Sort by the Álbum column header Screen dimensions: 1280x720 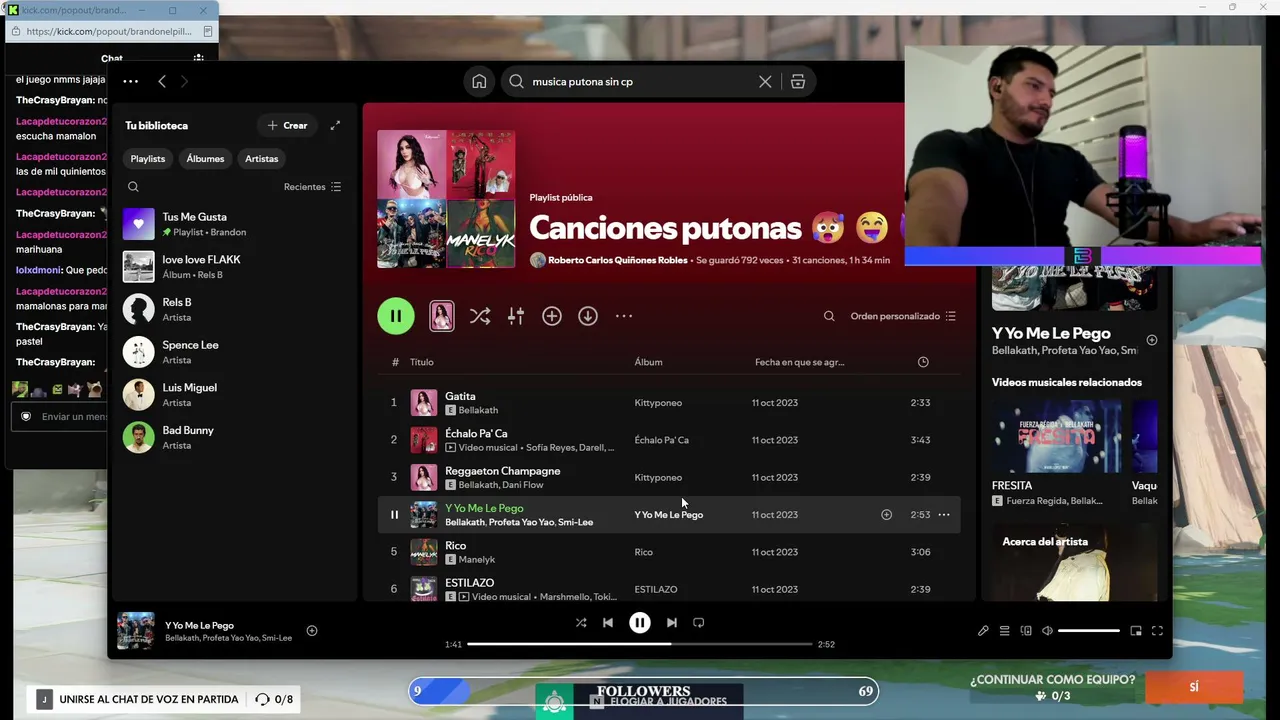pyautogui.click(x=648, y=362)
